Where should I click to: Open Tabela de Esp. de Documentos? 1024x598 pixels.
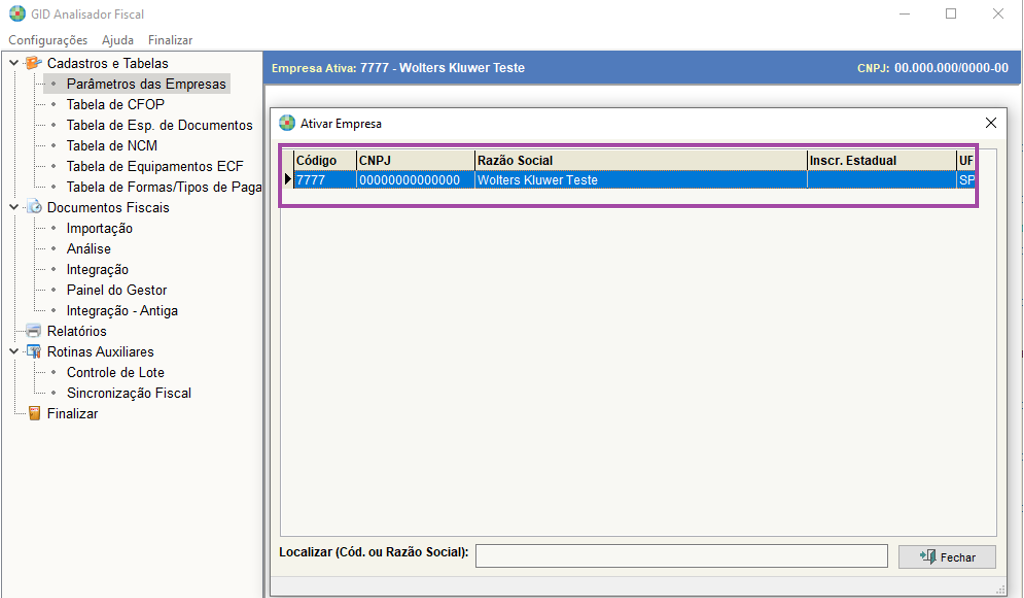coord(159,125)
